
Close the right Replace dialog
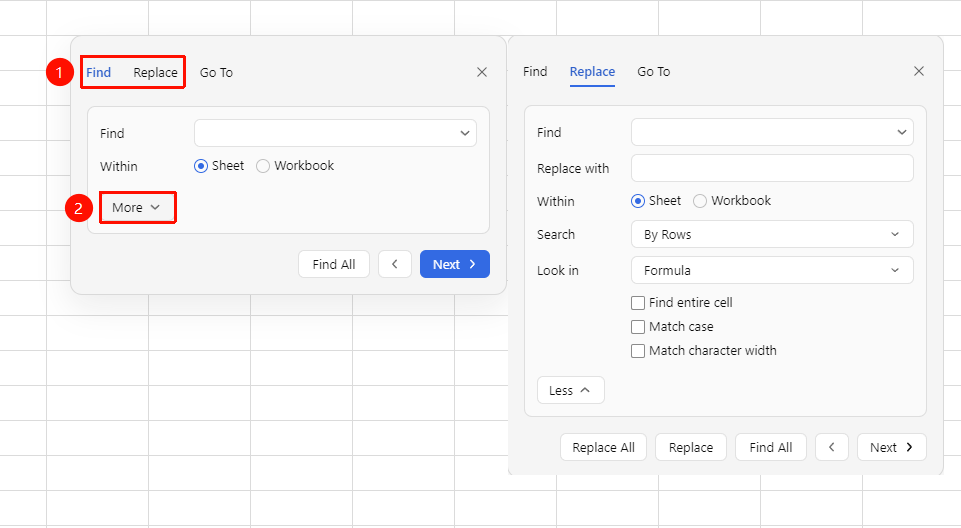point(919,71)
